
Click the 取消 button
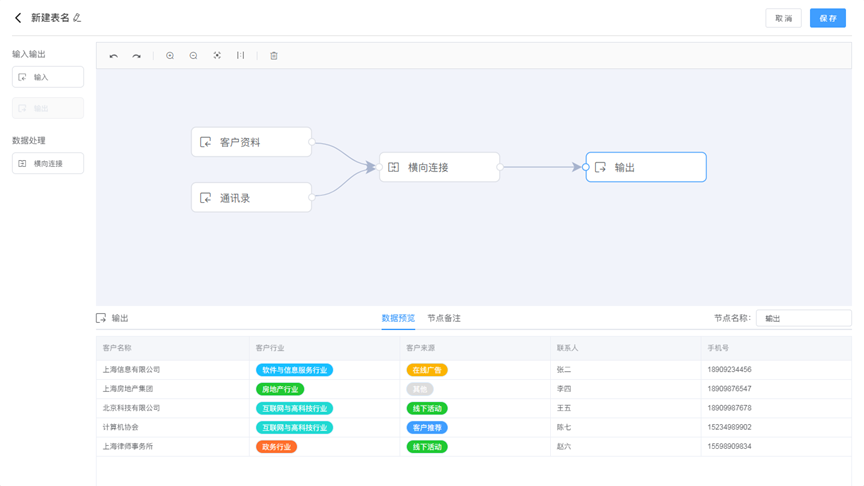(783, 18)
